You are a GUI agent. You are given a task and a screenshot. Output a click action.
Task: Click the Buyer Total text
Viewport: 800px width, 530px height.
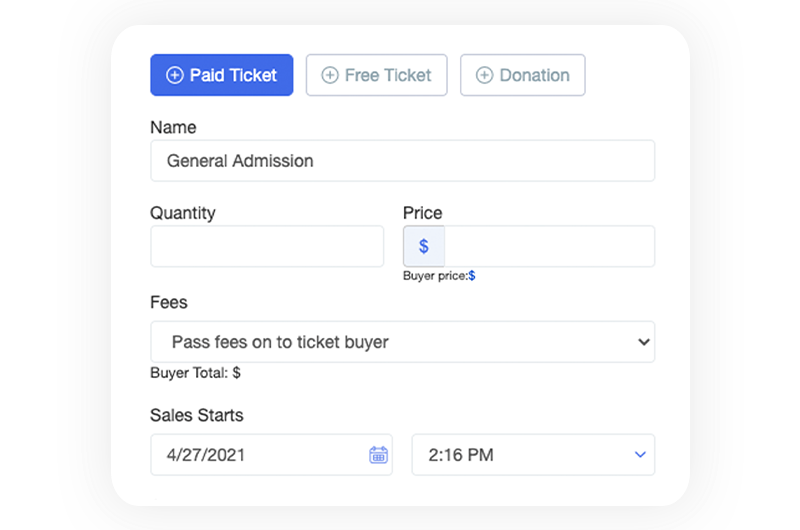(195, 373)
